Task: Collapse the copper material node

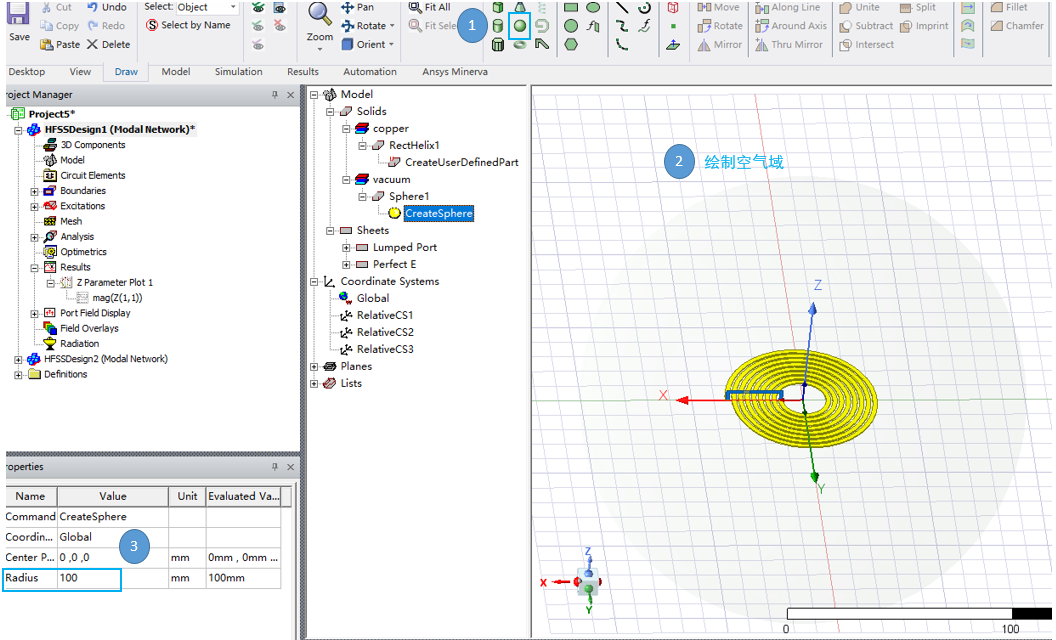Action: point(346,129)
